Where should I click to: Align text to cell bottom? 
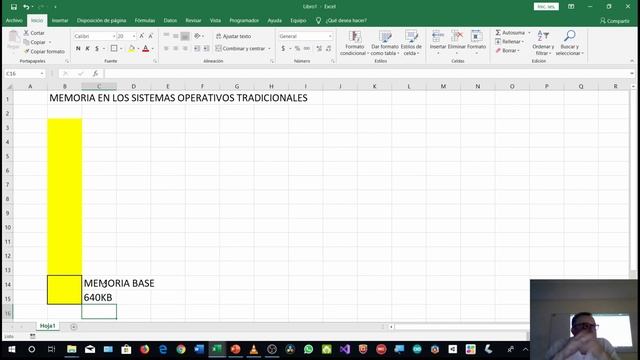(x=185, y=36)
